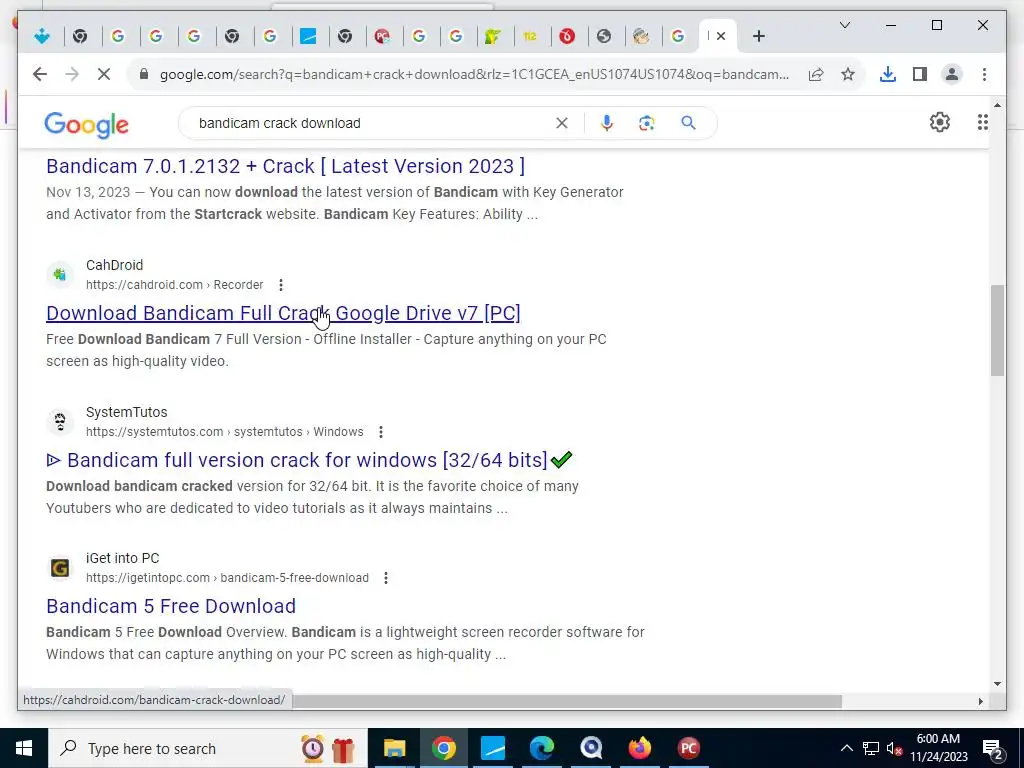Screen dimensions: 1024x768
Task: Switch to the globe icon tab
Action: tap(604, 37)
